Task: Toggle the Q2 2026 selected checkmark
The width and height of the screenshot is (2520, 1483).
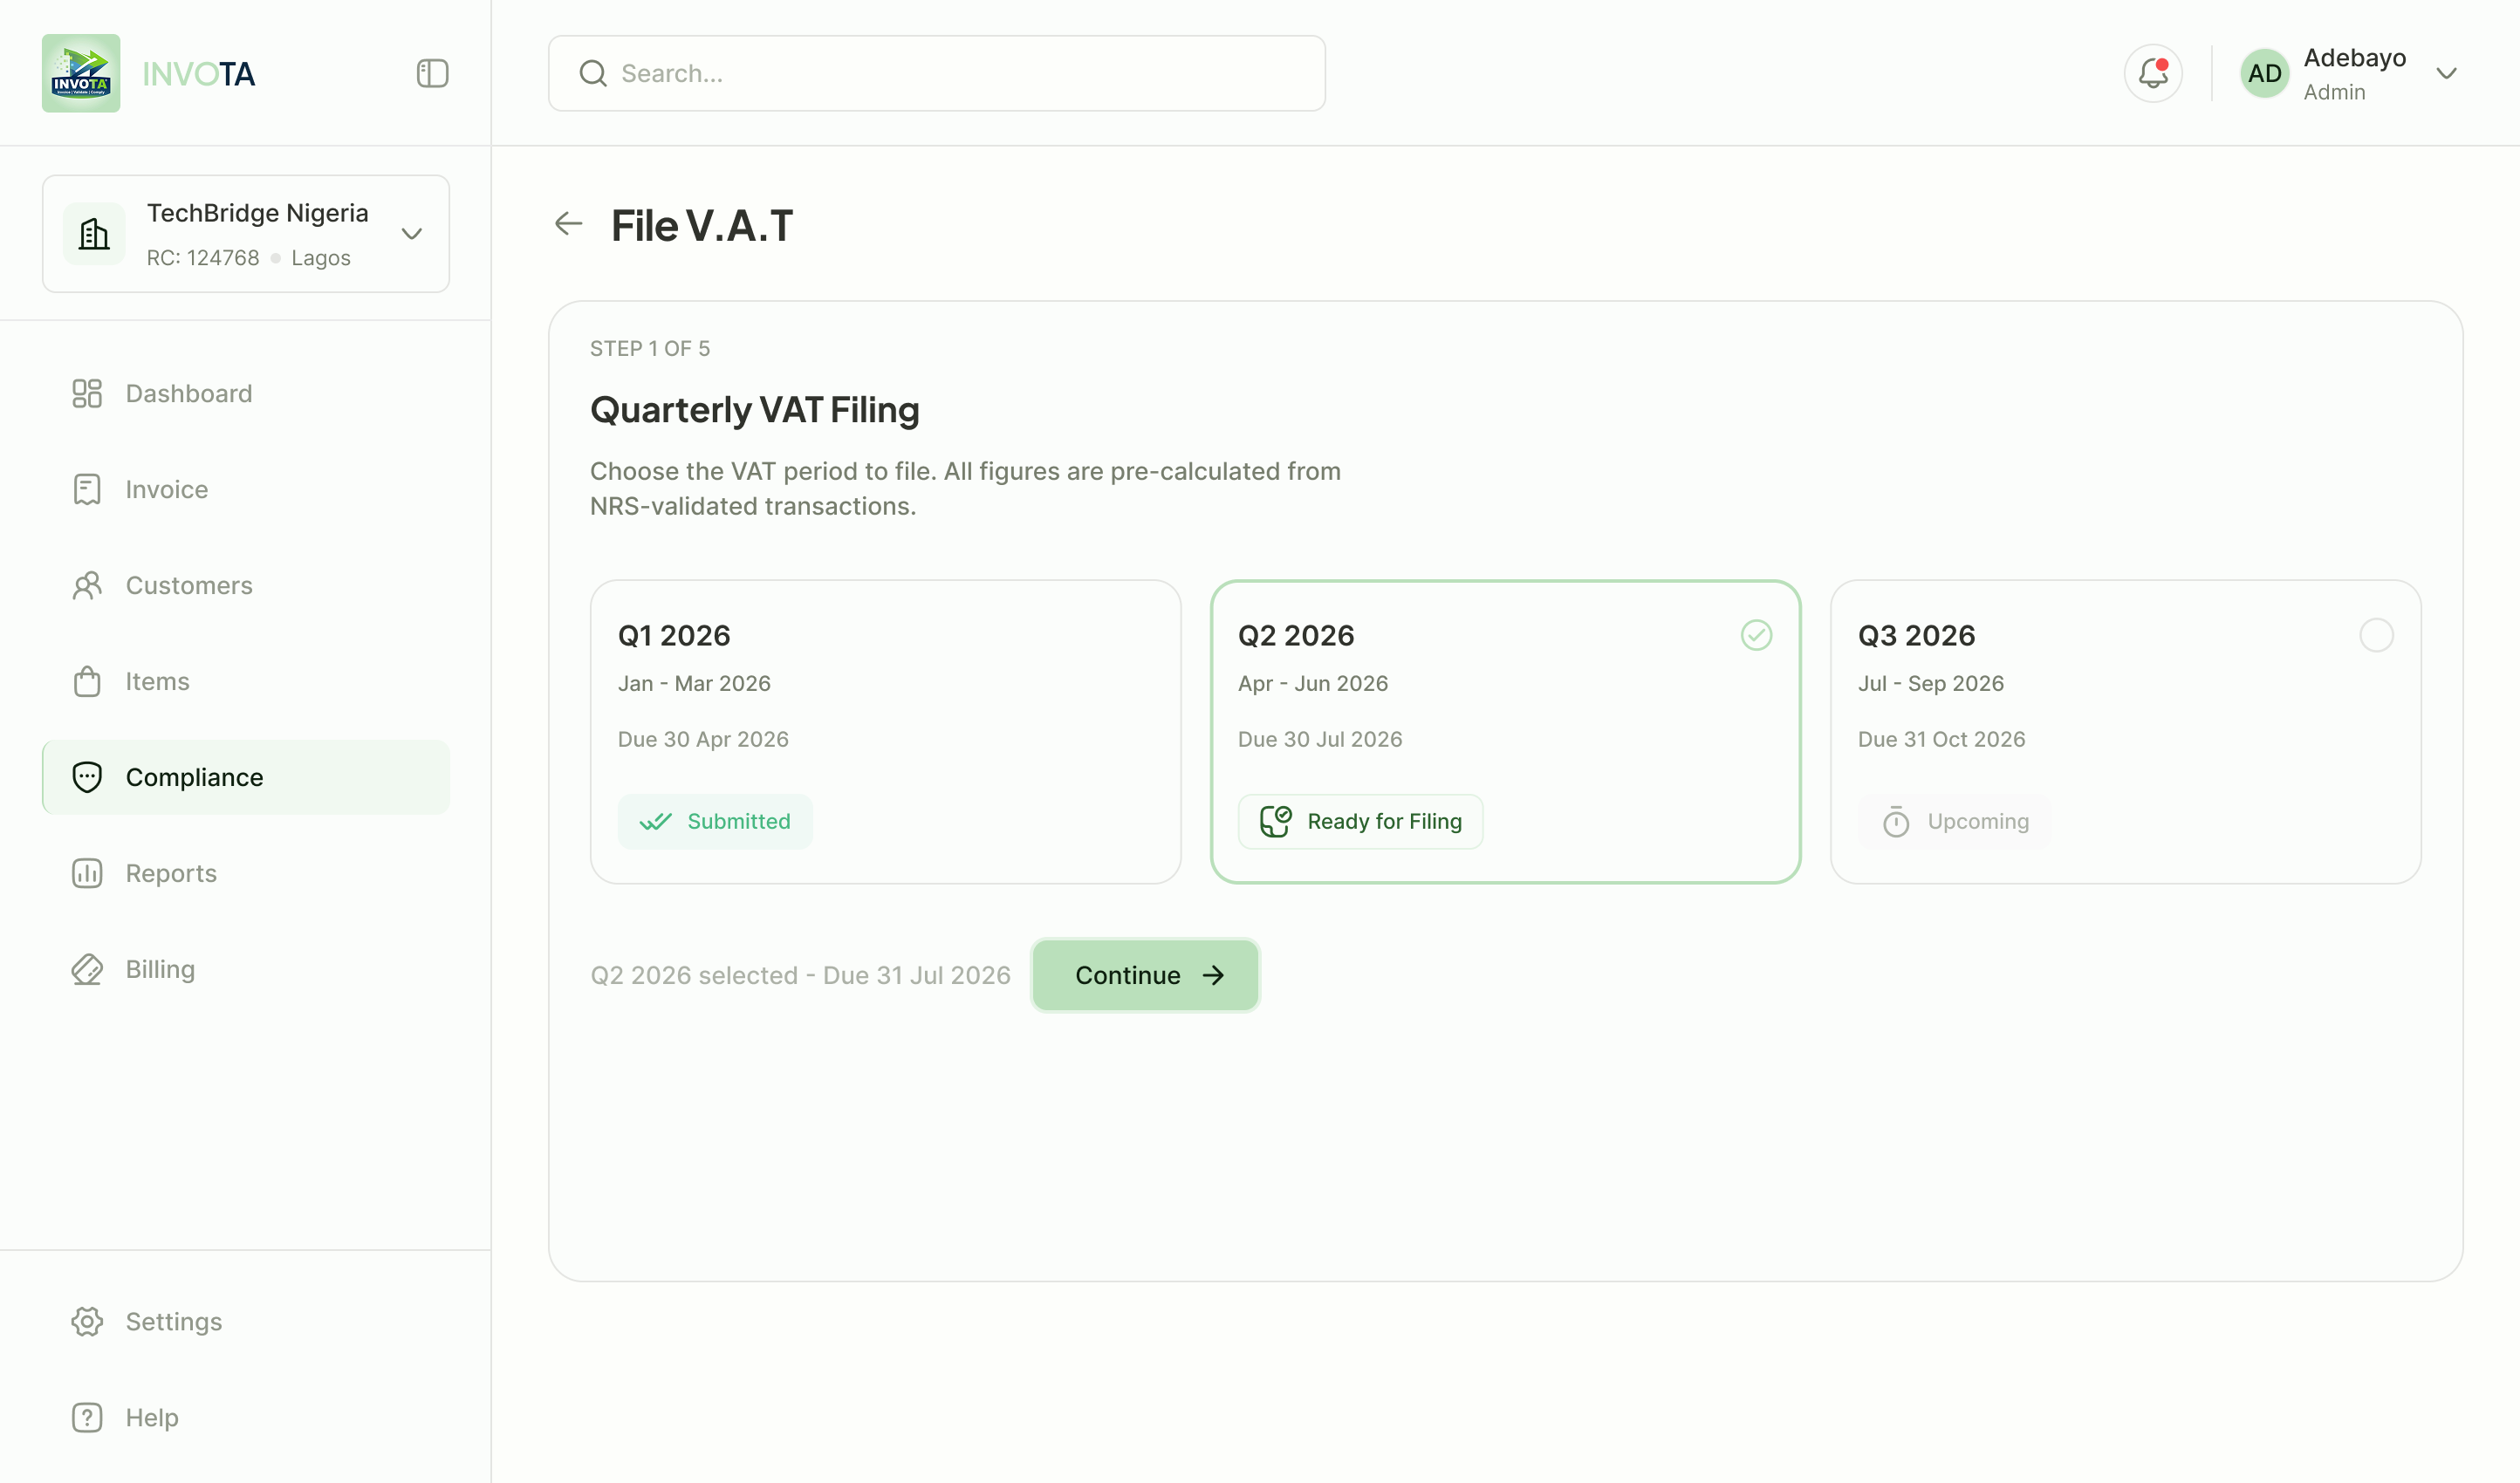Action: 1756,635
